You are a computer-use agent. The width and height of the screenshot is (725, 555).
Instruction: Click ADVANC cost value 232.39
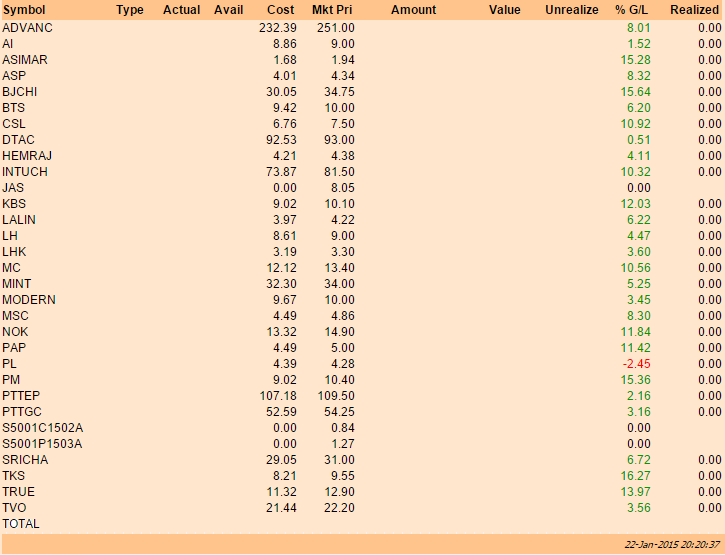[x=277, y=28]
